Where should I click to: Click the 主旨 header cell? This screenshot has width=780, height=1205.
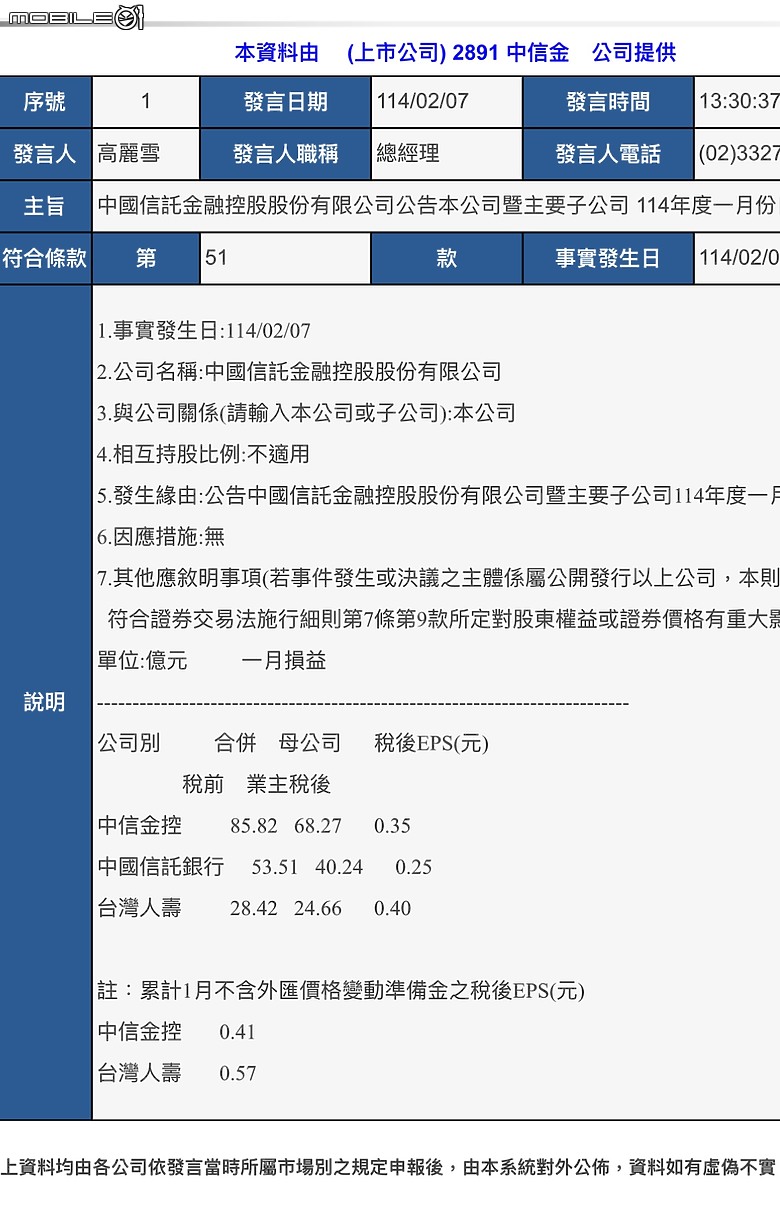pyautogui.click(x=45, y=206)
